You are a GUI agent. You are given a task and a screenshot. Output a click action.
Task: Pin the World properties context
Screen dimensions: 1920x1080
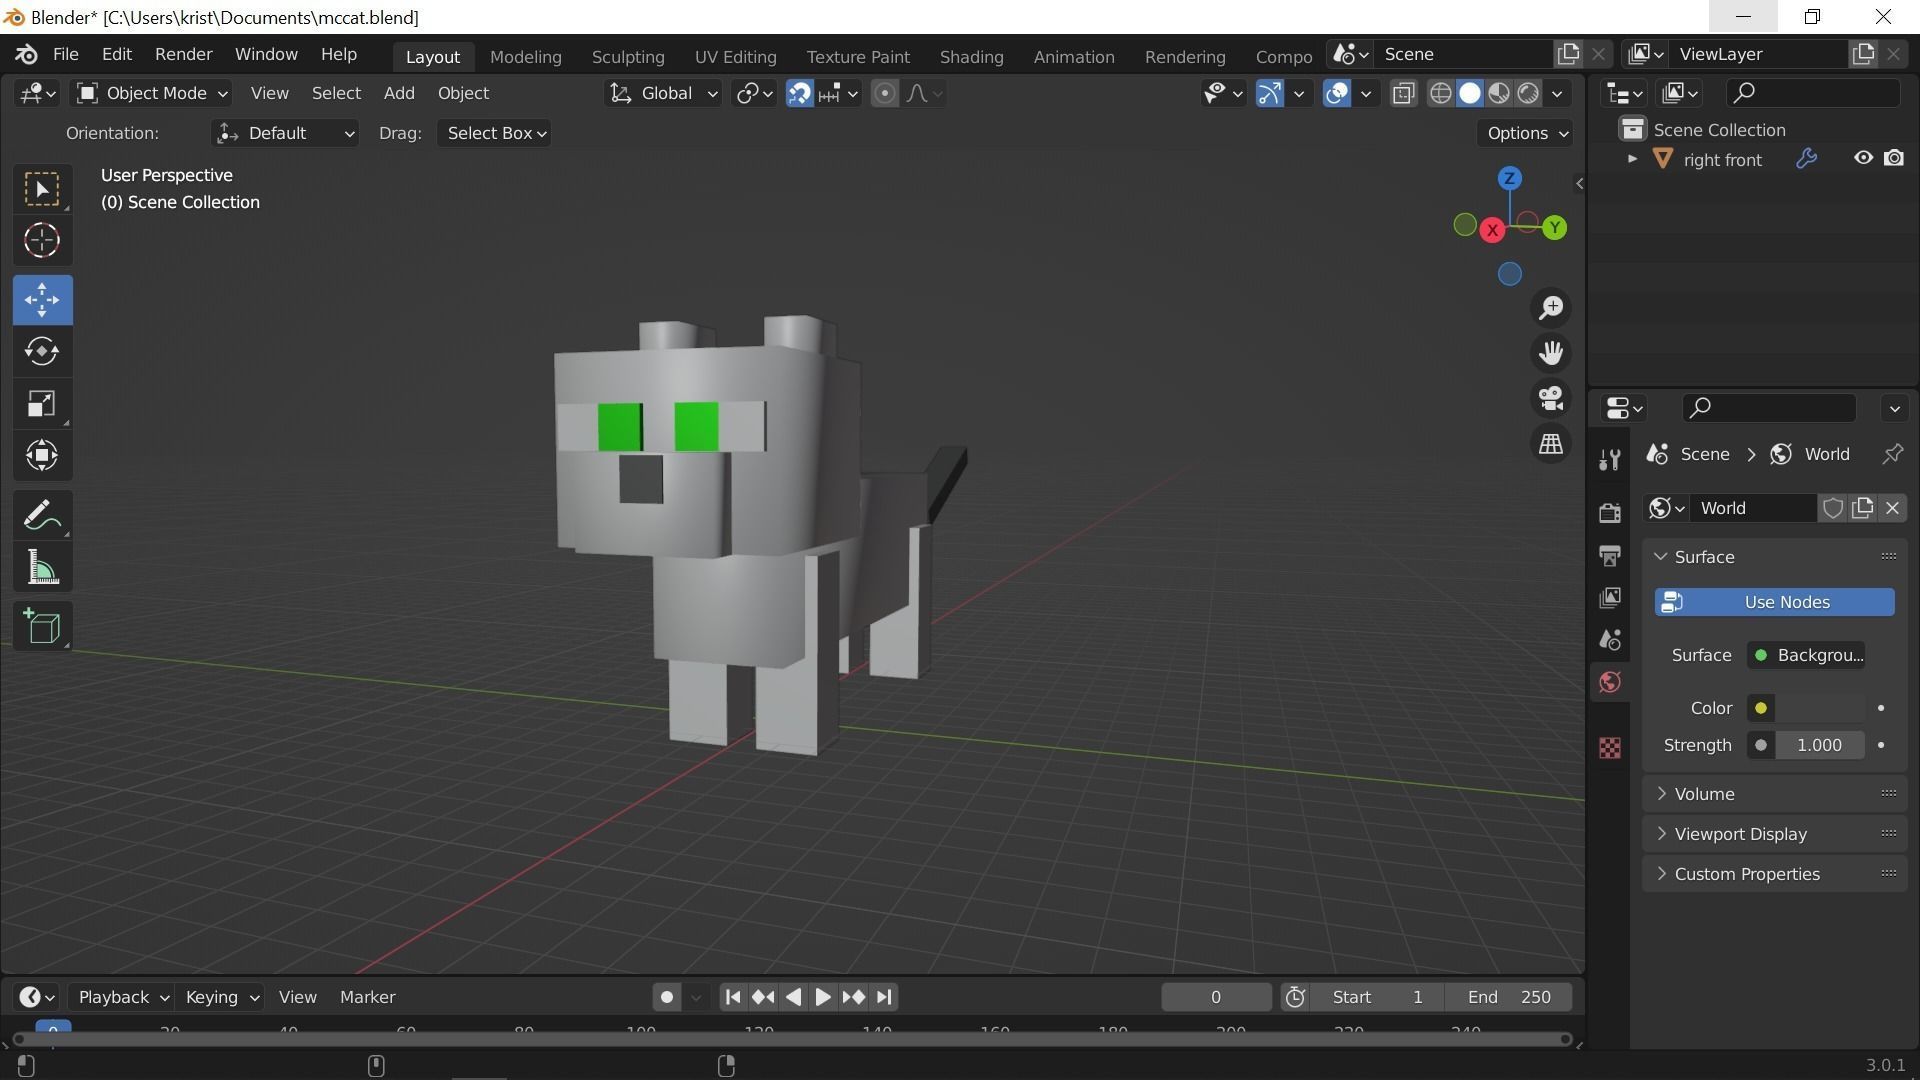pyautogui.click(x=1892, y=454)
